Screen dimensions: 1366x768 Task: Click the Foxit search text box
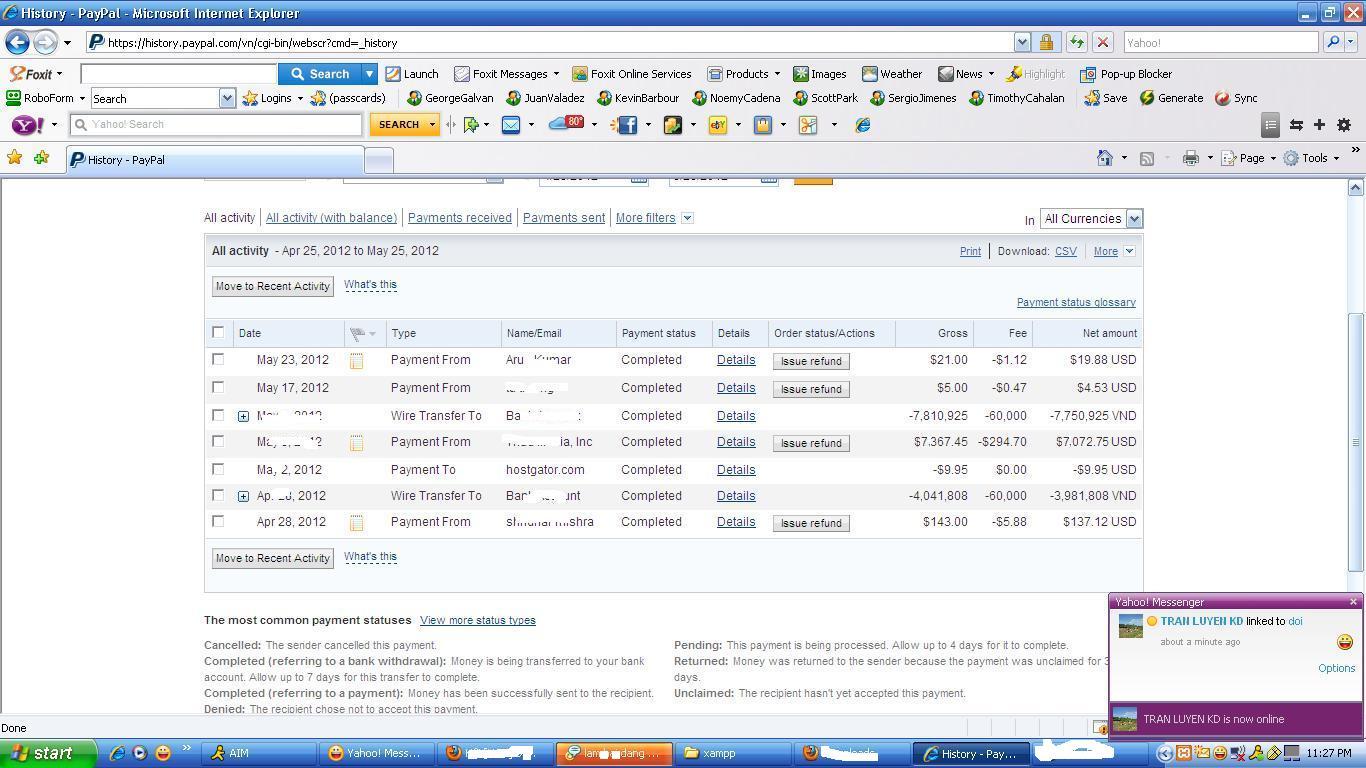(x=178, y=74)
